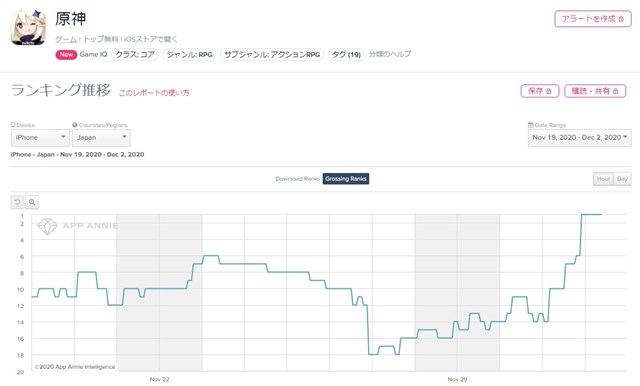Click the ジャンル: RPG tag
640x386 pixels.
click(x=189, y=55)
